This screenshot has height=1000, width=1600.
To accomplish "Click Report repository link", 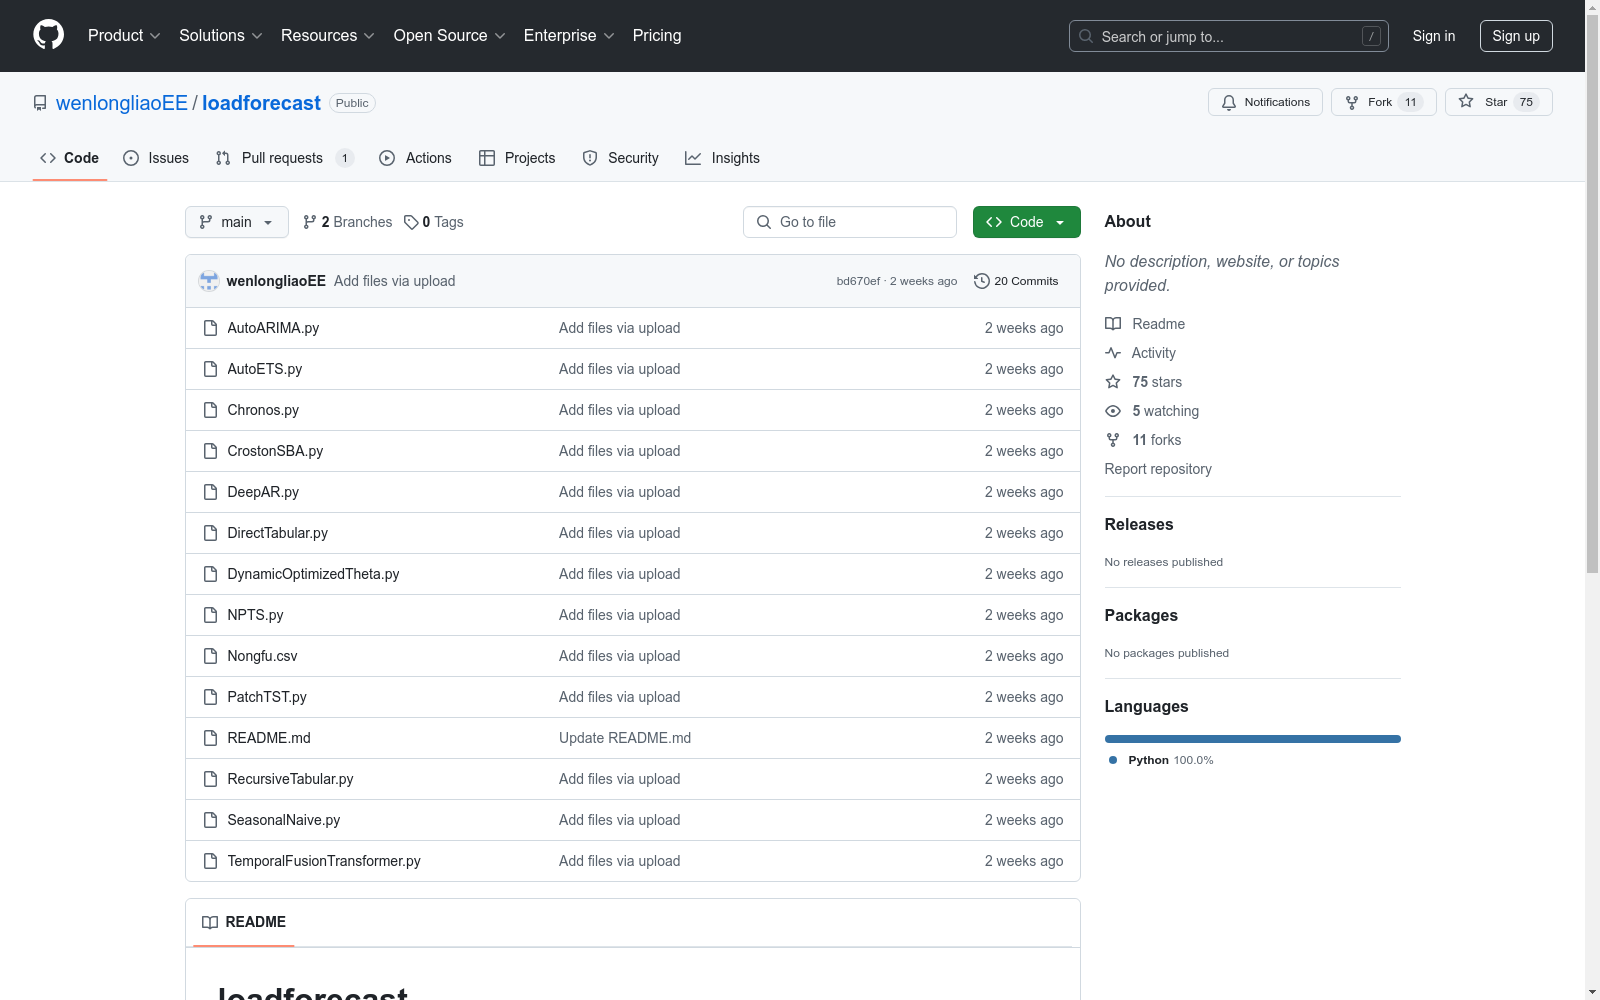I will click(x=1158, y=469).
